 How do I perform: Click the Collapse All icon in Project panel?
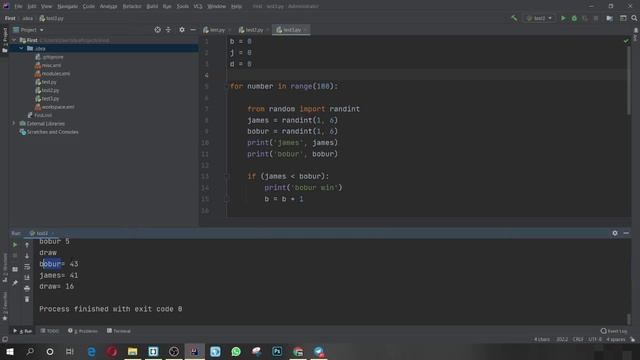(x=168, y=30)
